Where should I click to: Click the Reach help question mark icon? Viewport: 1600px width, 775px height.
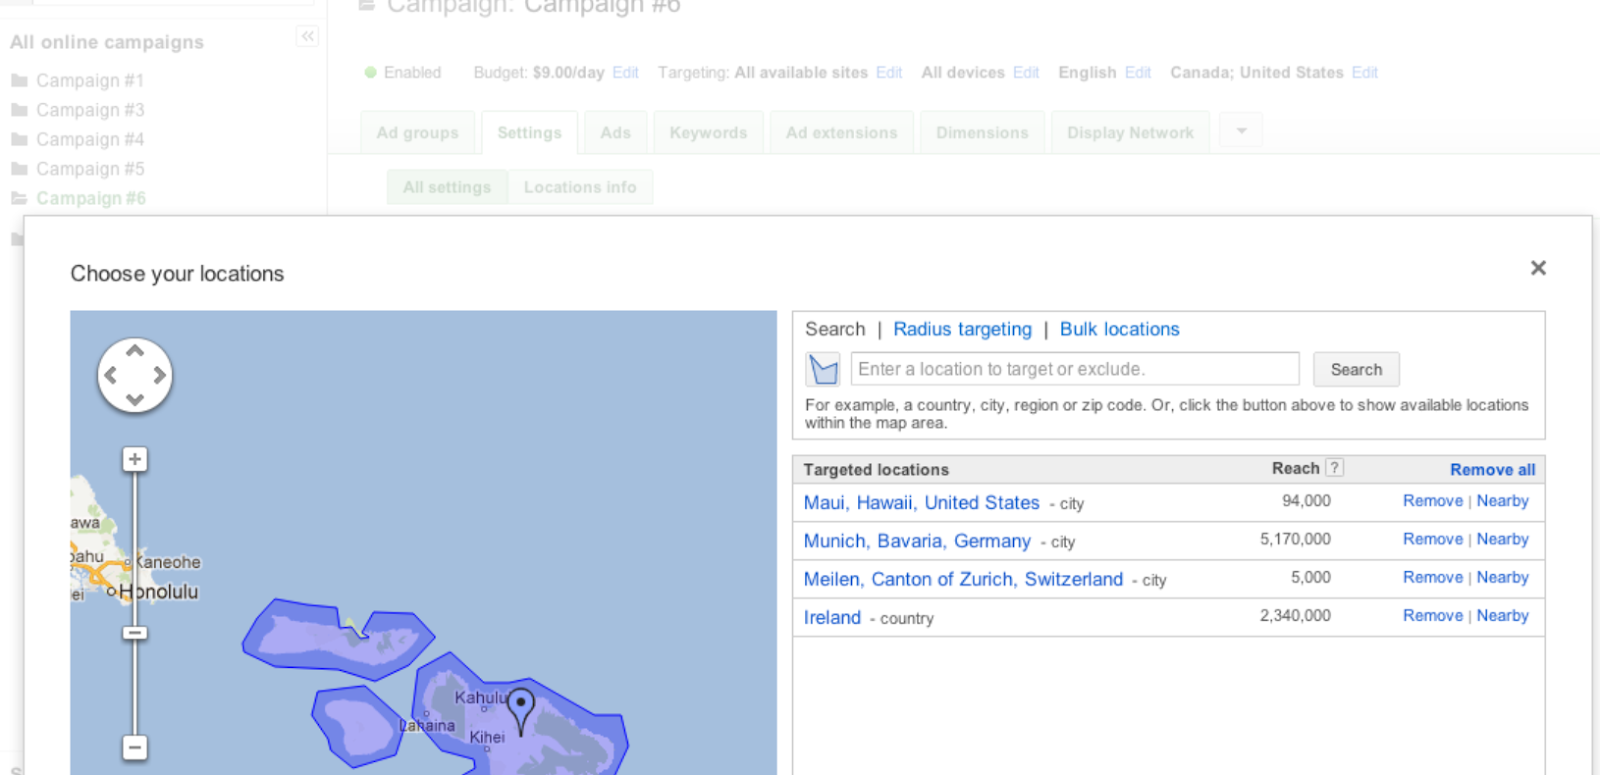click(x=1334, y=468)
